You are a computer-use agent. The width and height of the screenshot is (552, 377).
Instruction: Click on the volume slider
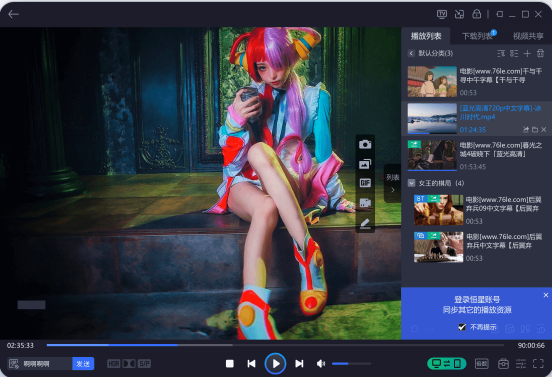click(x=351, y=364)
